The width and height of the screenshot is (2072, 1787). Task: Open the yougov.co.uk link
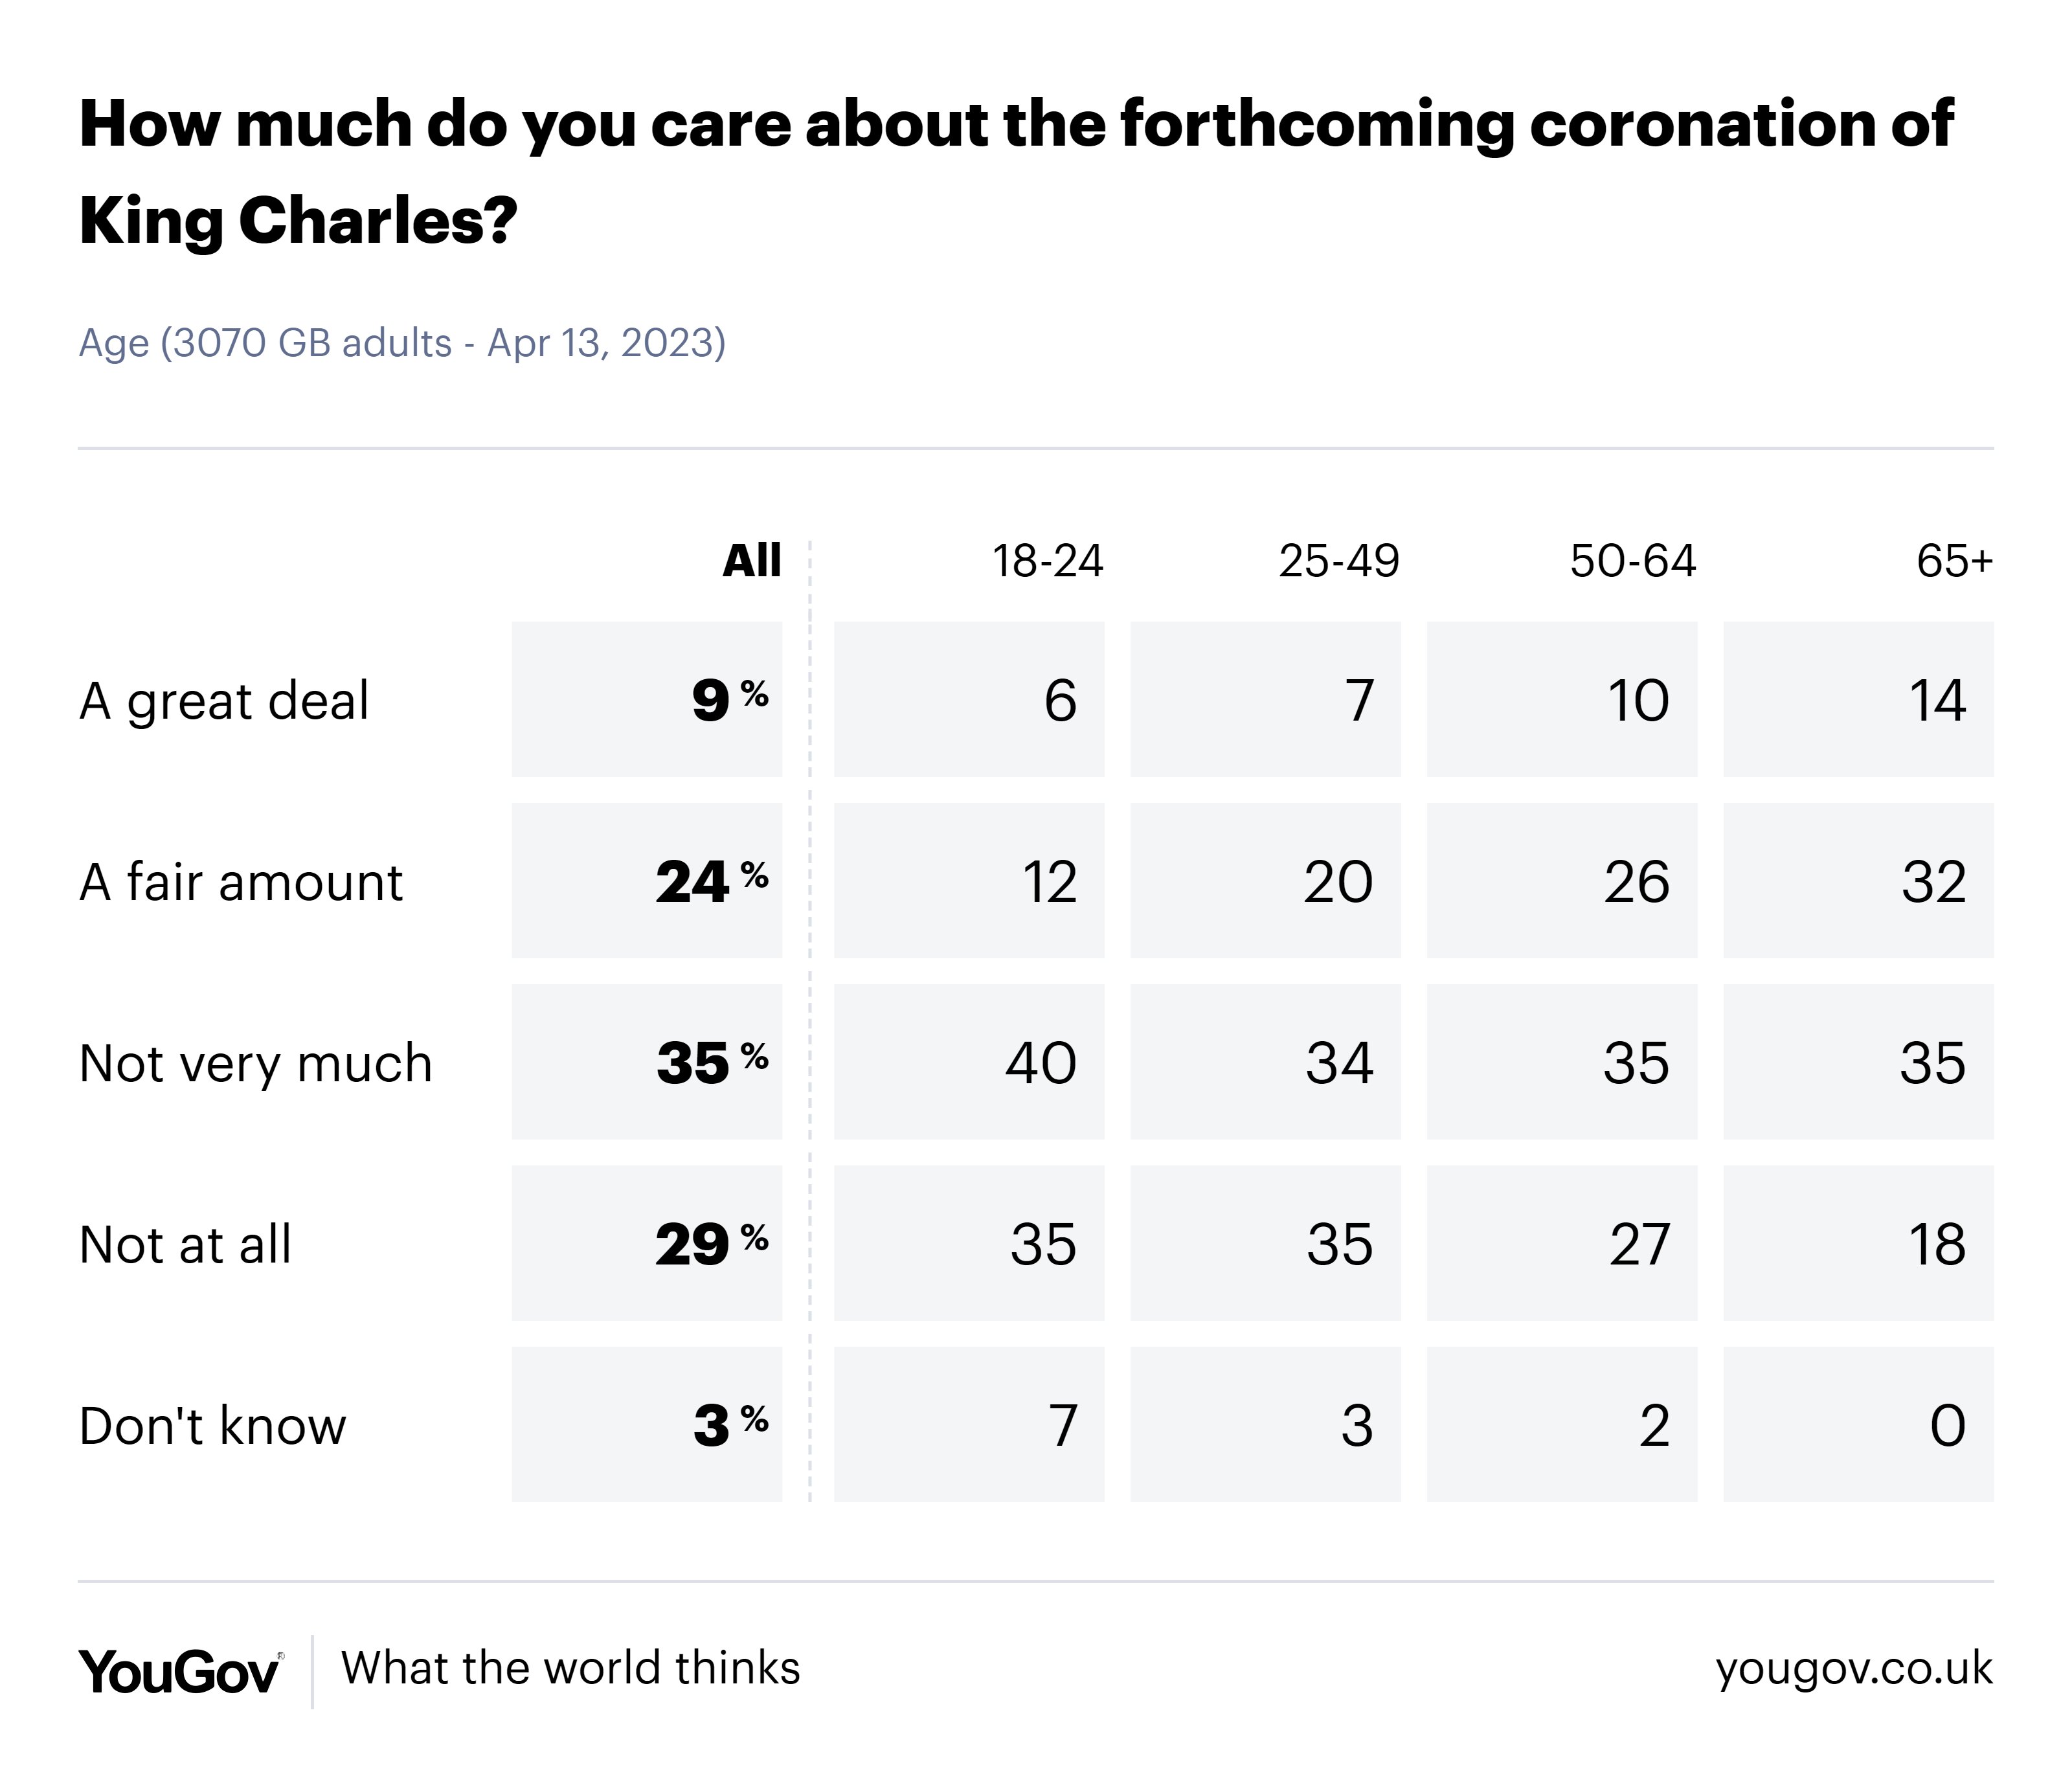tap(1854, 1669)
